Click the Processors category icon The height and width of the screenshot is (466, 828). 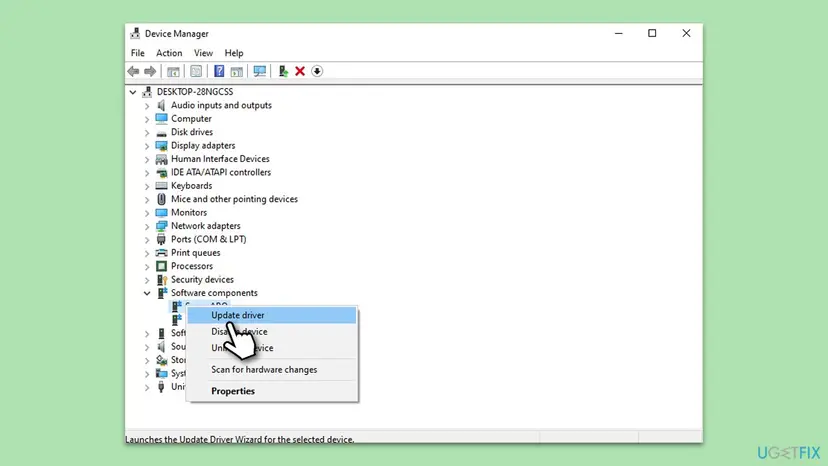coord(162,266)
